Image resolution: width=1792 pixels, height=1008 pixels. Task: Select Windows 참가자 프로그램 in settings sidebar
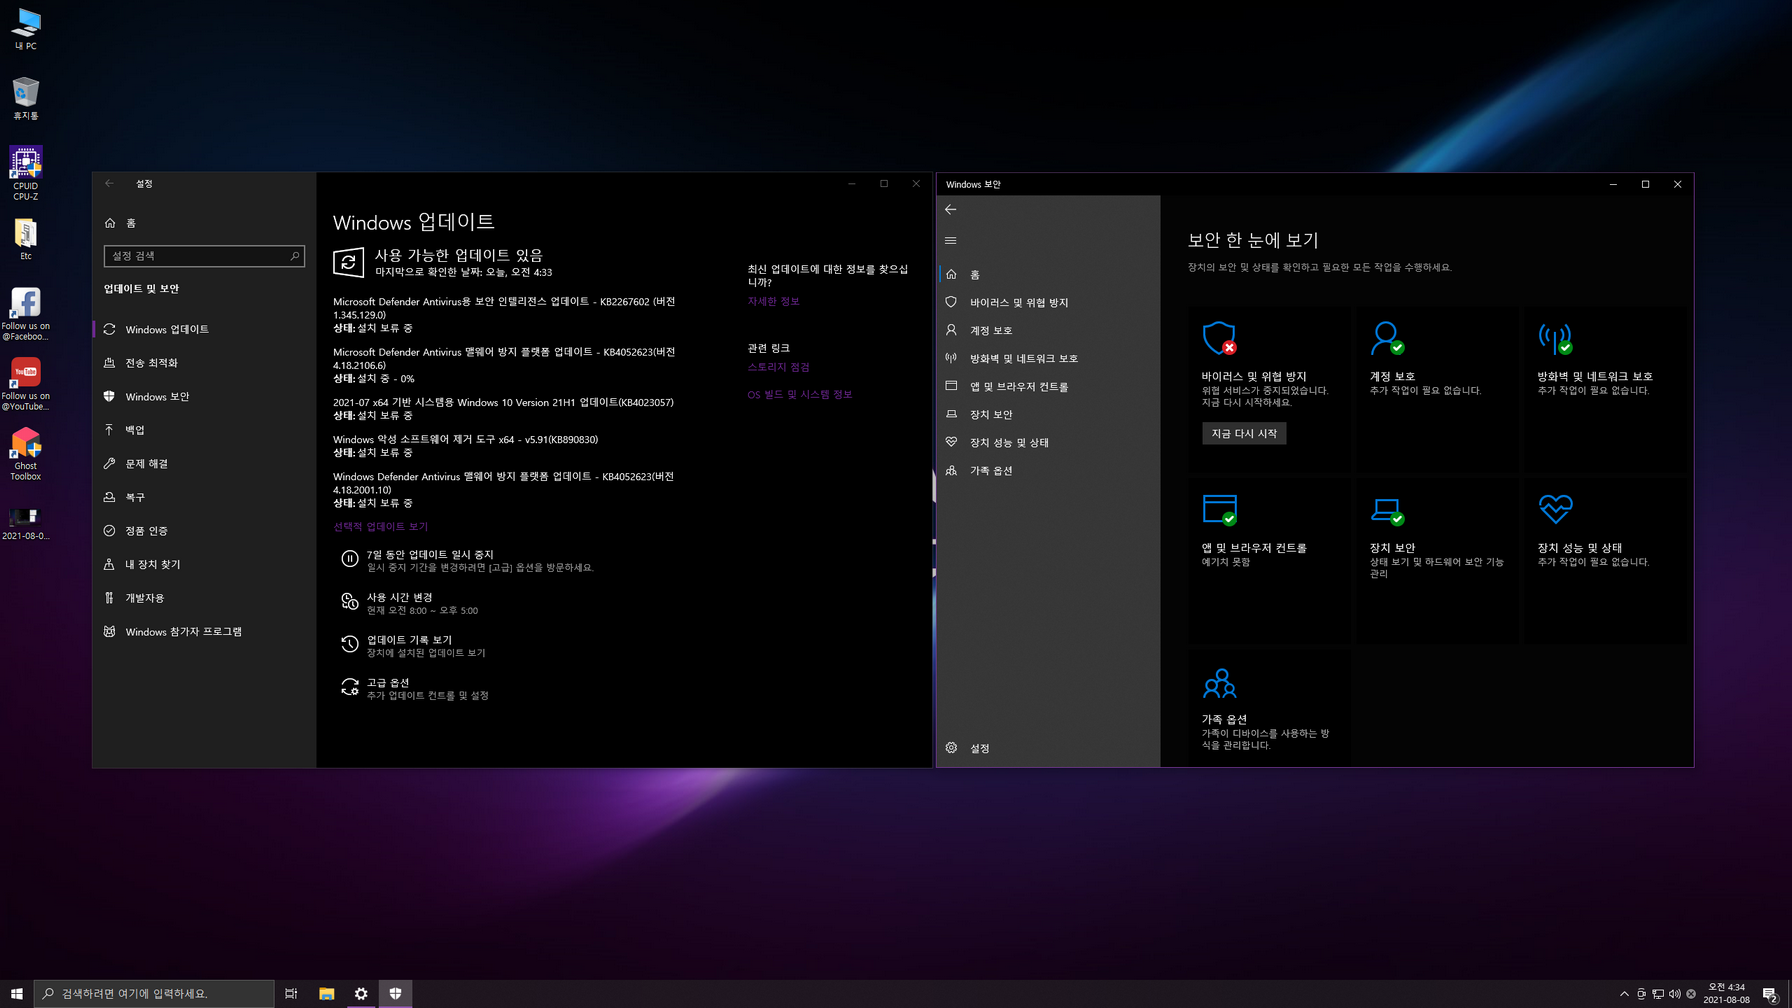pos(204,632)
